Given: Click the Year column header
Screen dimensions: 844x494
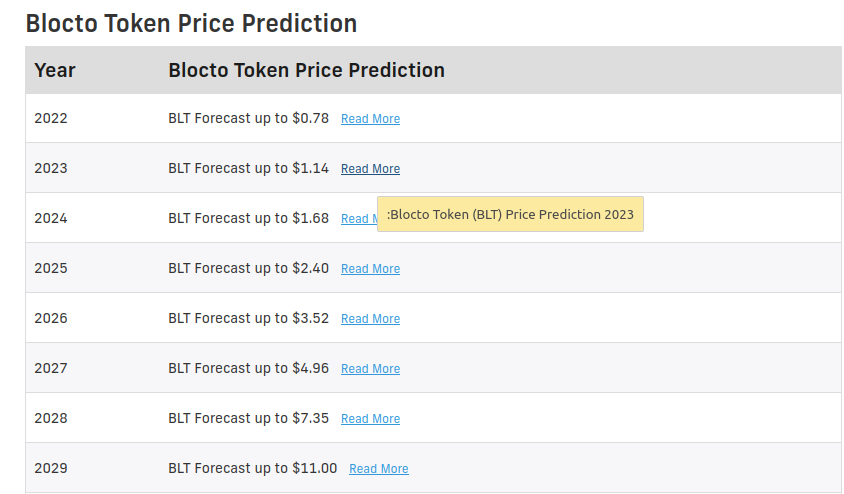Looking at the screenshot, I should tap(54, 70).
